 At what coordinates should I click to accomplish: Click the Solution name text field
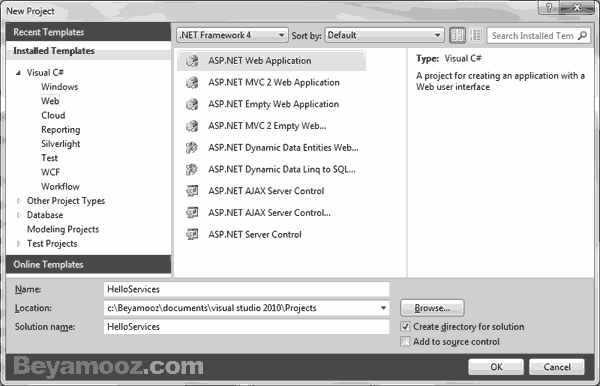[246, 327]
